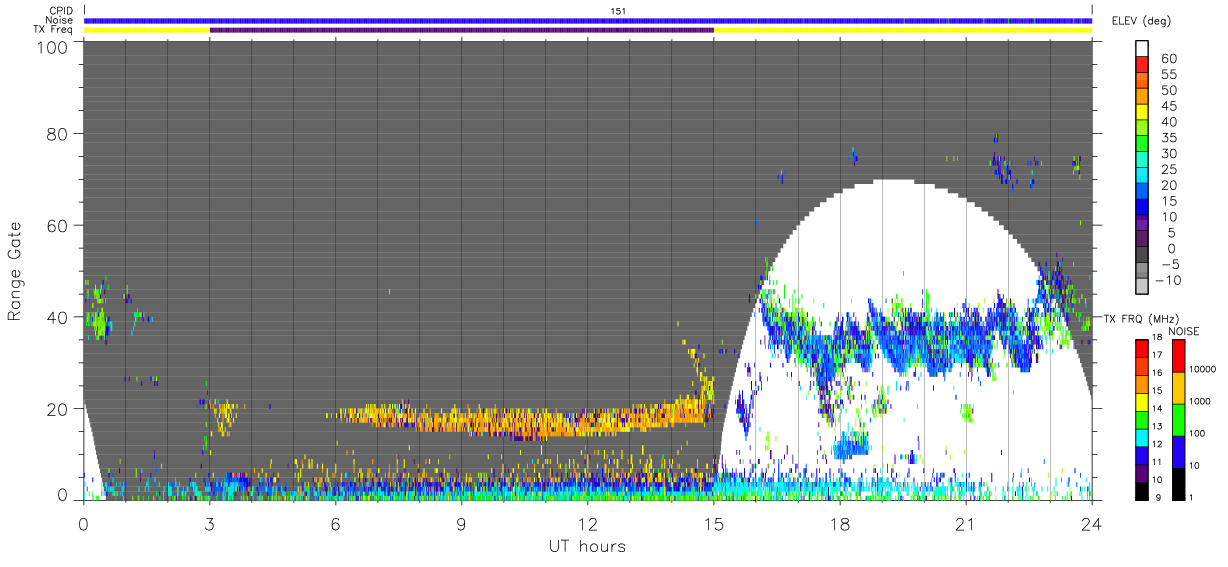
Task: Click the NOISE legend title
Action: [1185, 331]
